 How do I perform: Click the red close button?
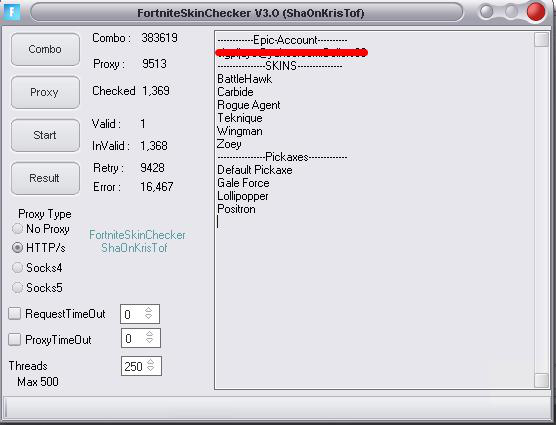pos(535,12)
